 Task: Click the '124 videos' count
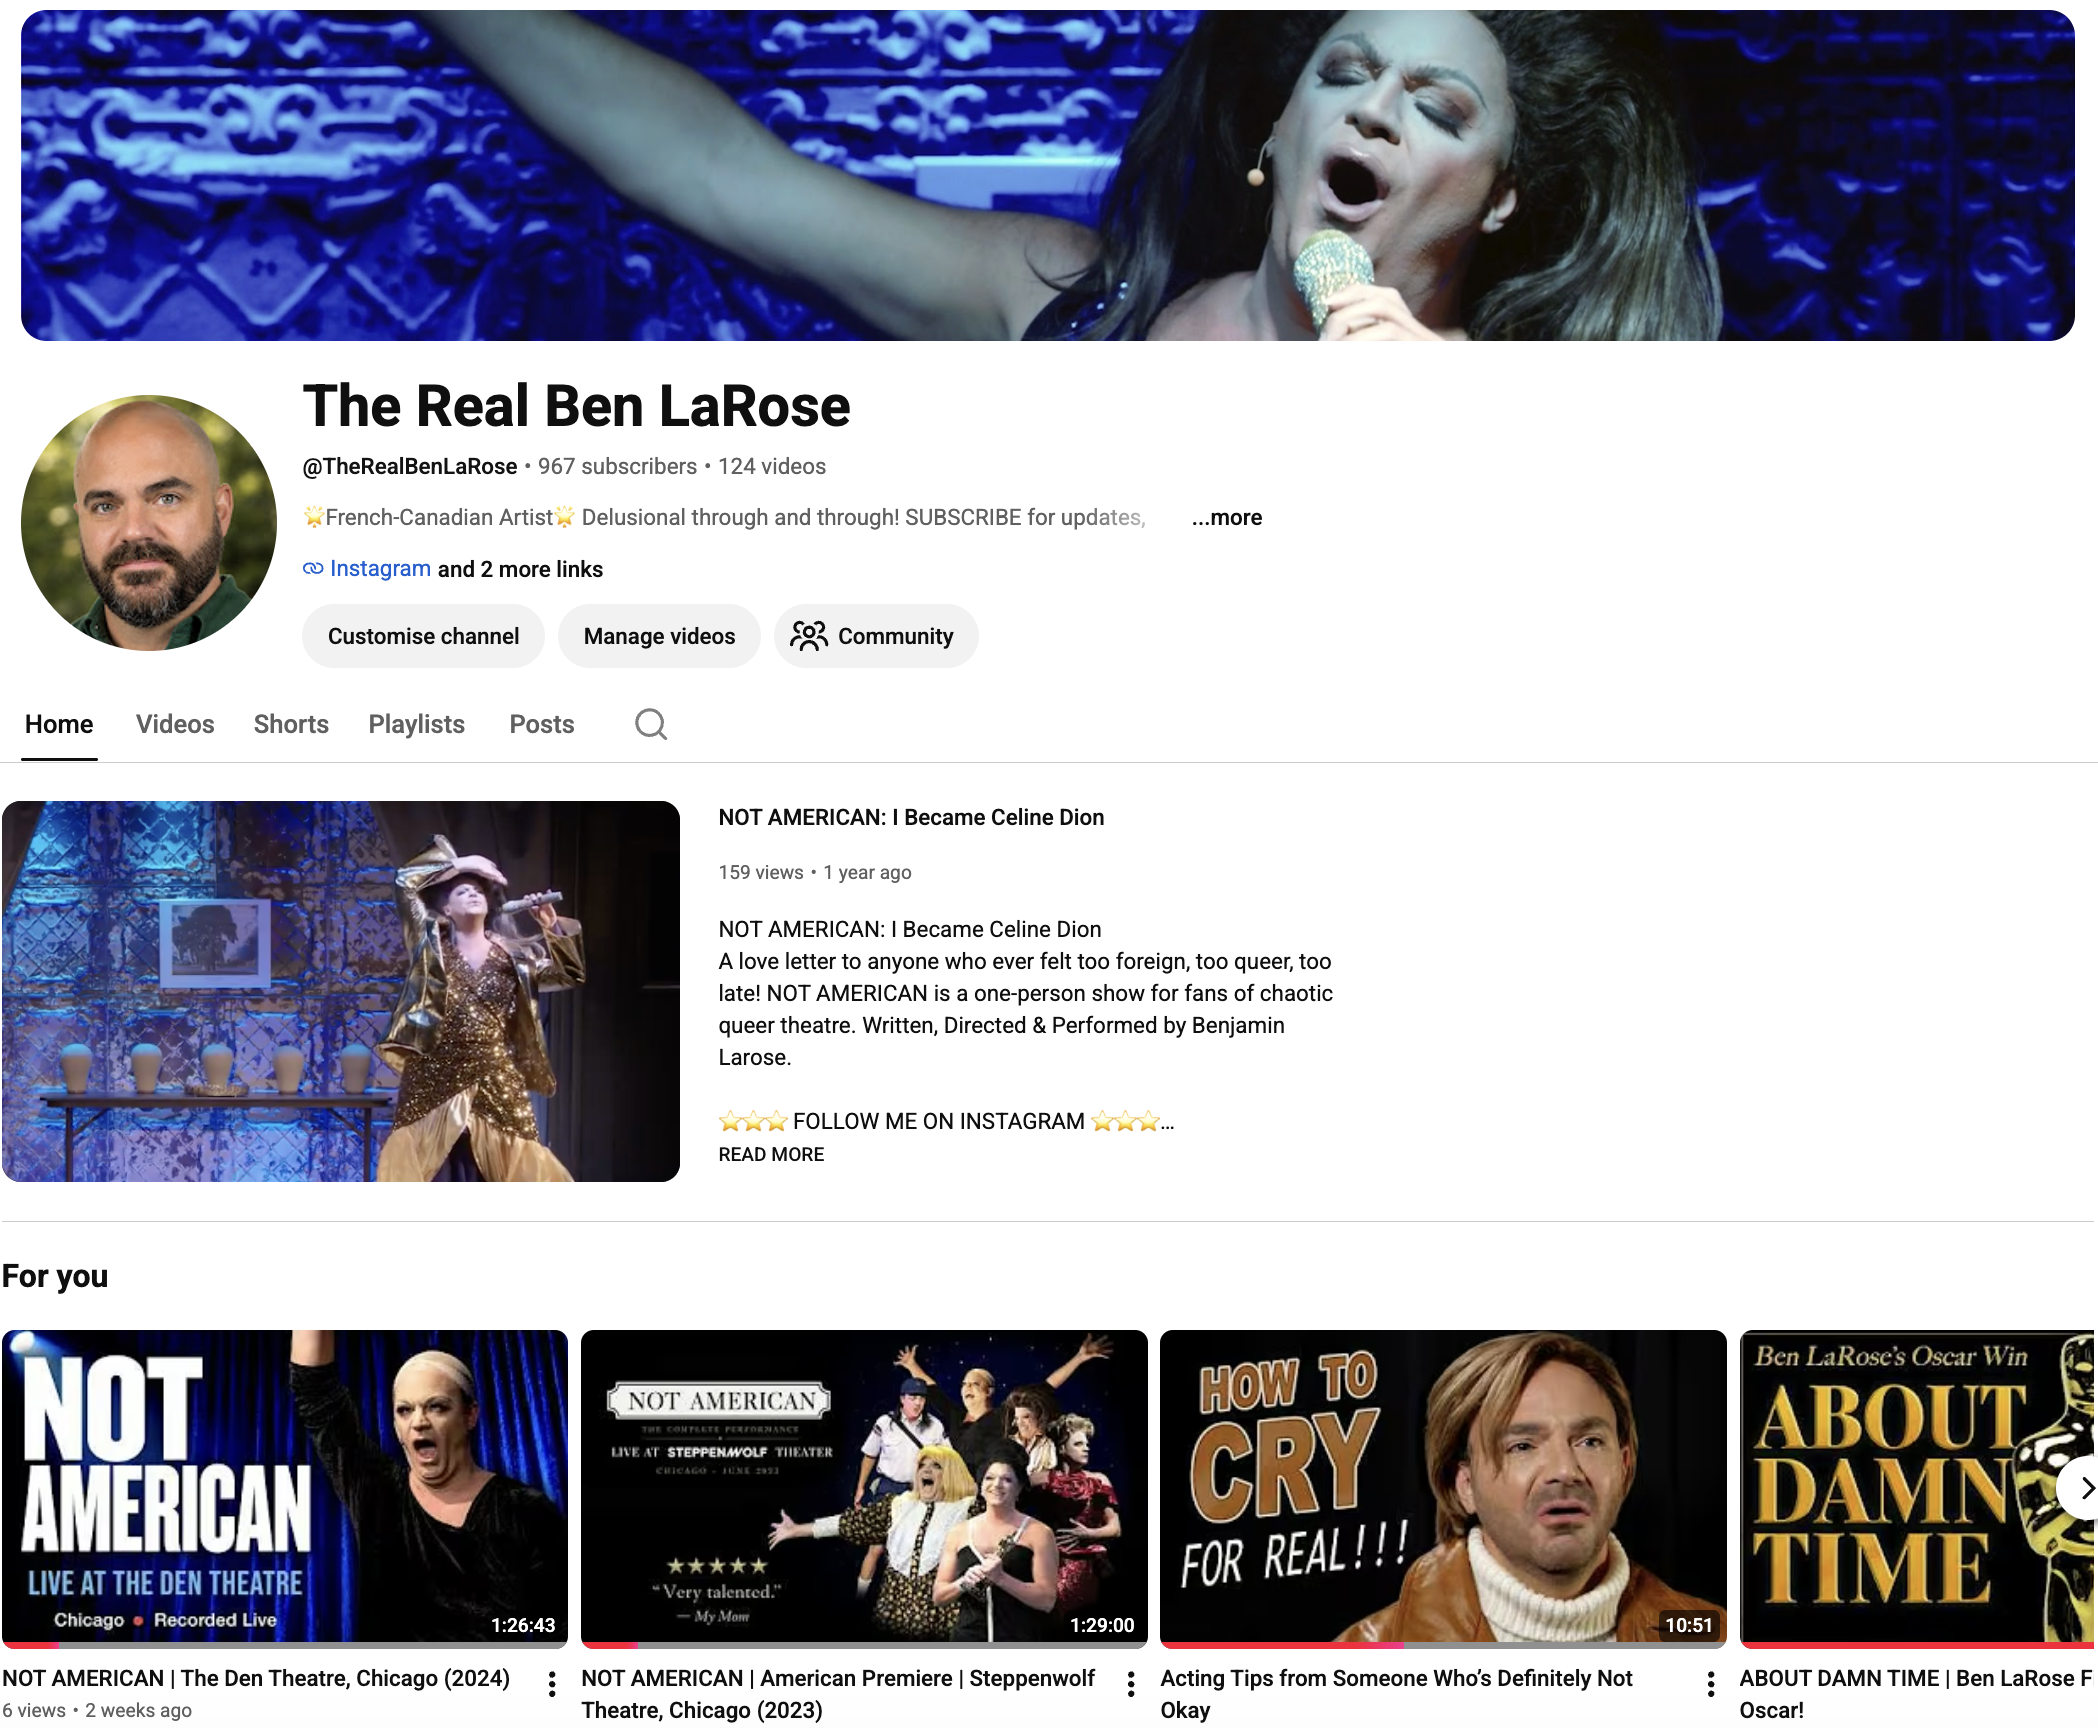pyautogui.click(x=772, y=466)
